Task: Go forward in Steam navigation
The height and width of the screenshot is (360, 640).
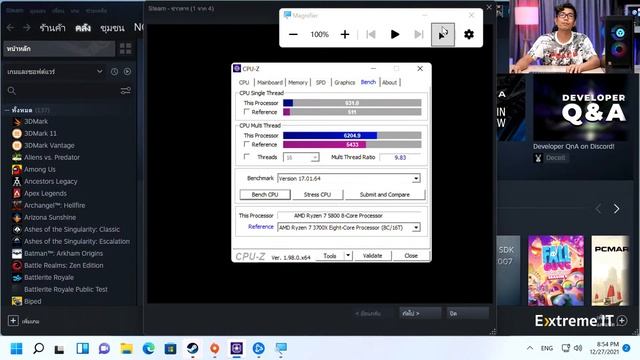Action: [27, 27]
